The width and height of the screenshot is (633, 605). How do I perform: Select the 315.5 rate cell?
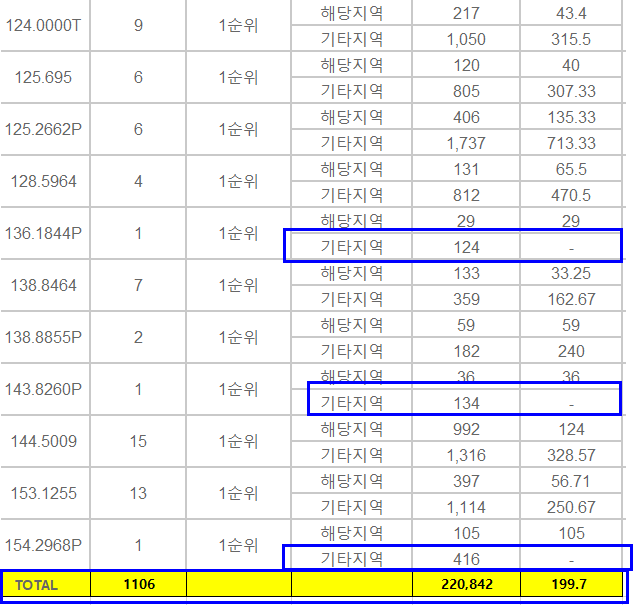point(571,39)
